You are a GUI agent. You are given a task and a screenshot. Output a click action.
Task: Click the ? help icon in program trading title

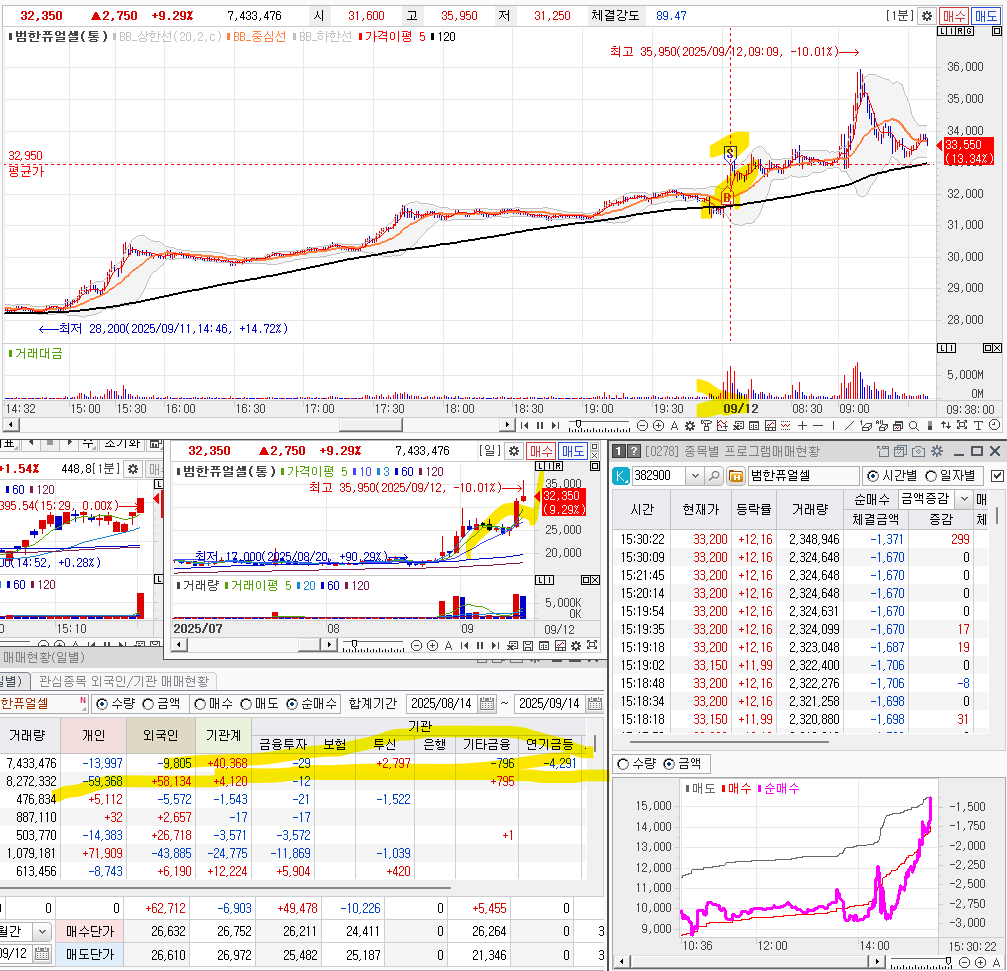[x=634, y=451]
